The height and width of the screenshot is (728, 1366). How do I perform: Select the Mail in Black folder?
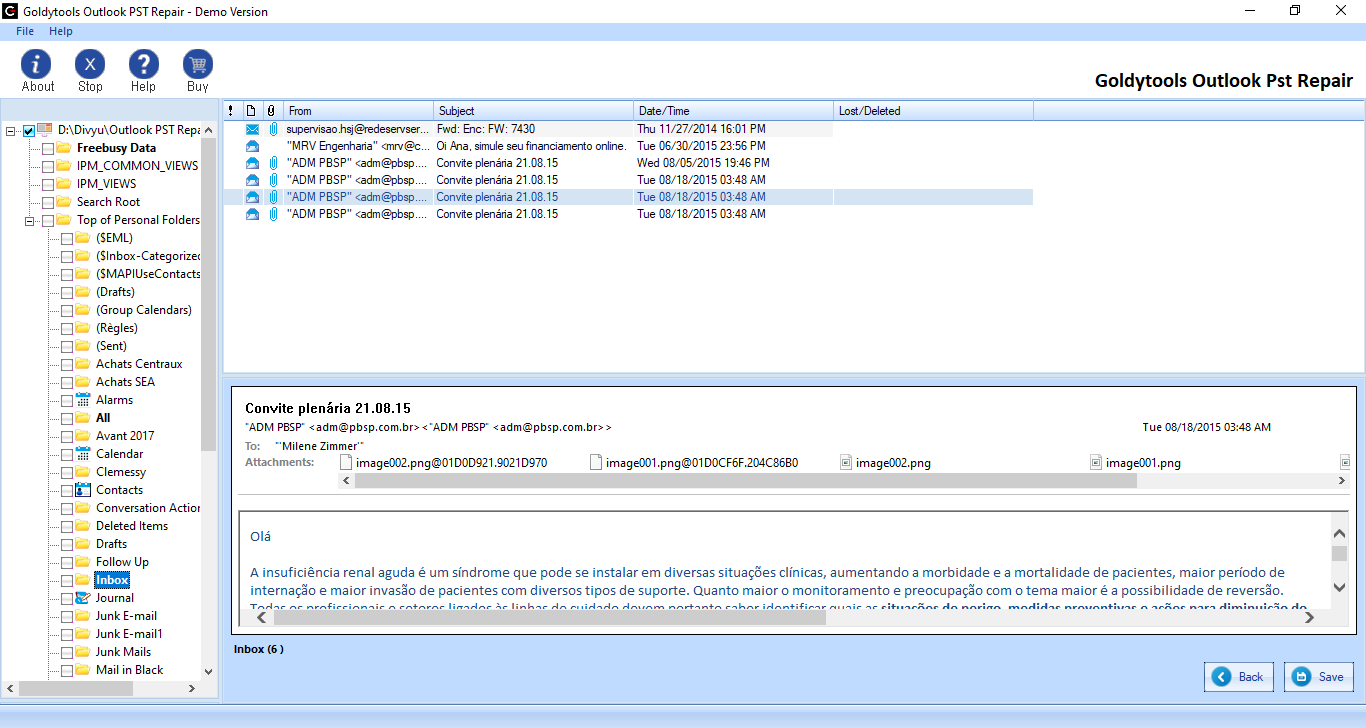(129, 670)
